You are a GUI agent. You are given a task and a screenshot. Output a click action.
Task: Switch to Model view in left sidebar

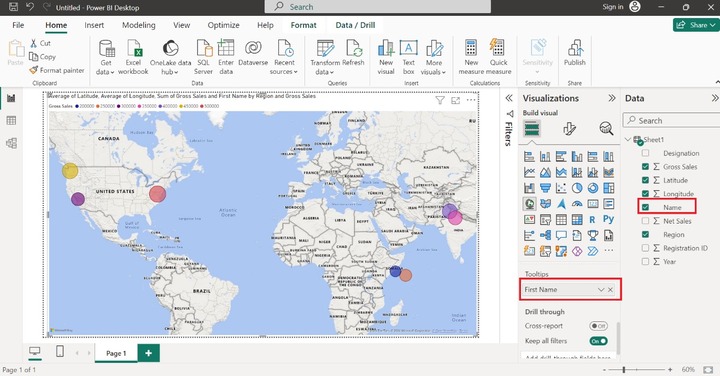click(11, 143)
